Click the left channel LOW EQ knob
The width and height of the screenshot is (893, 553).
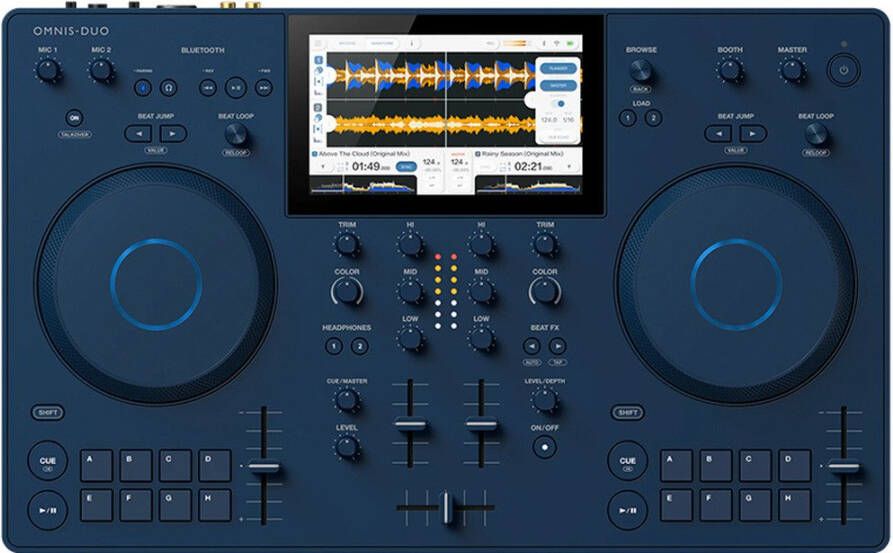[410, 339]
